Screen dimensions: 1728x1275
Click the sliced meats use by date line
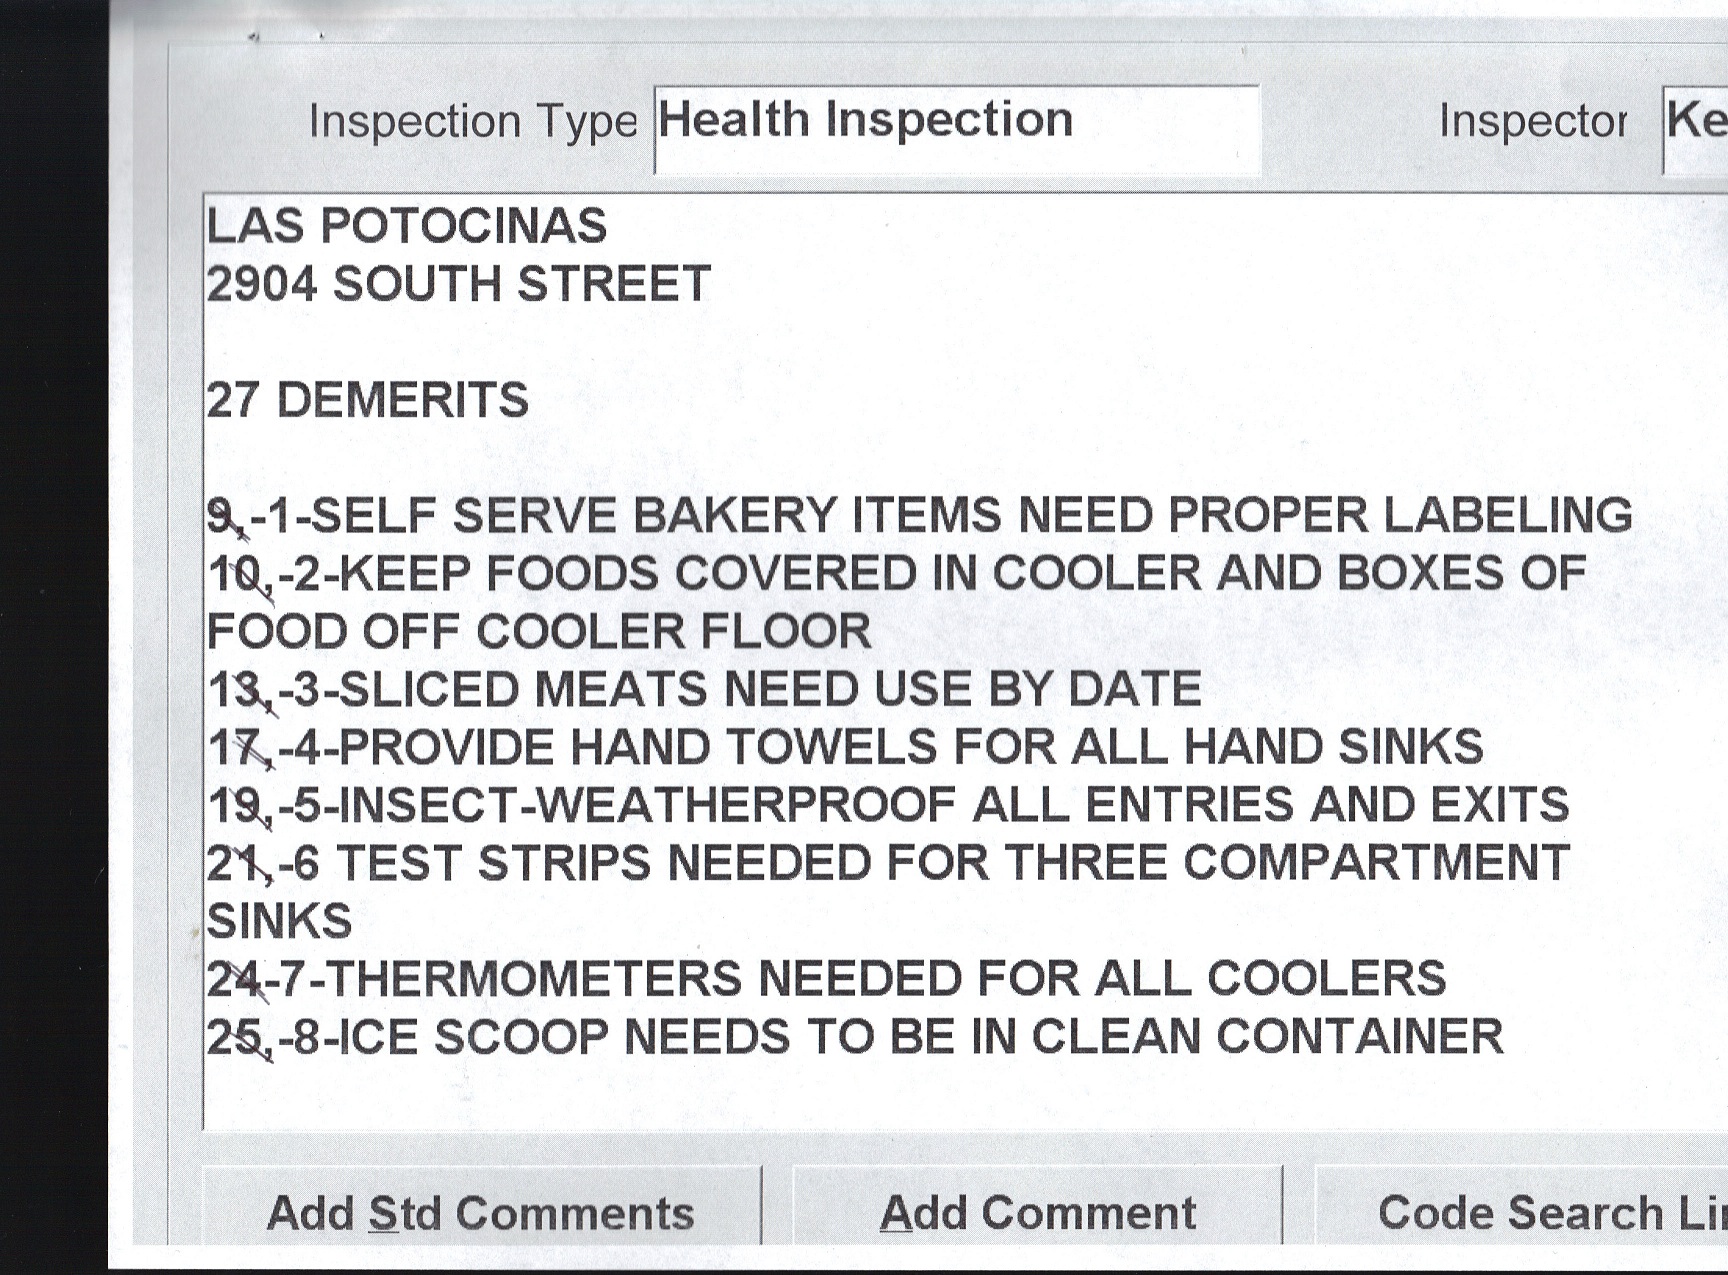pyautogui.click(x=704, y=690)
